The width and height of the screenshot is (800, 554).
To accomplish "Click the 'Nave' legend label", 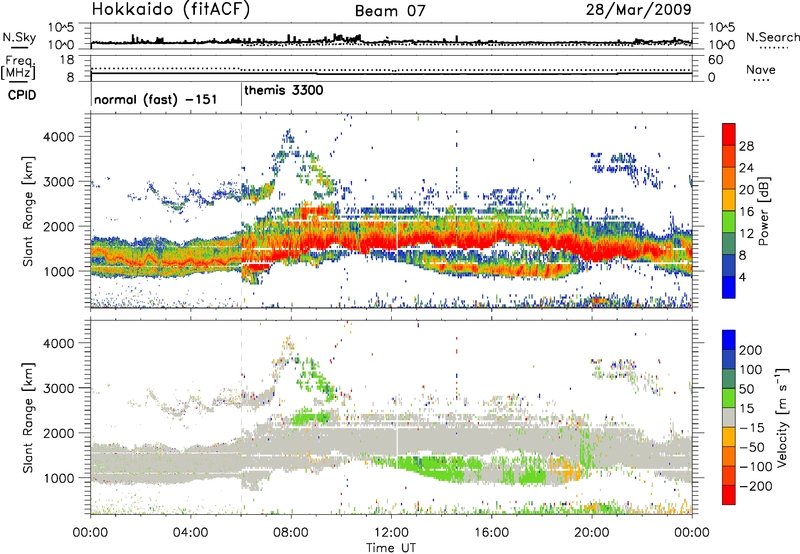I will (761, 70).
